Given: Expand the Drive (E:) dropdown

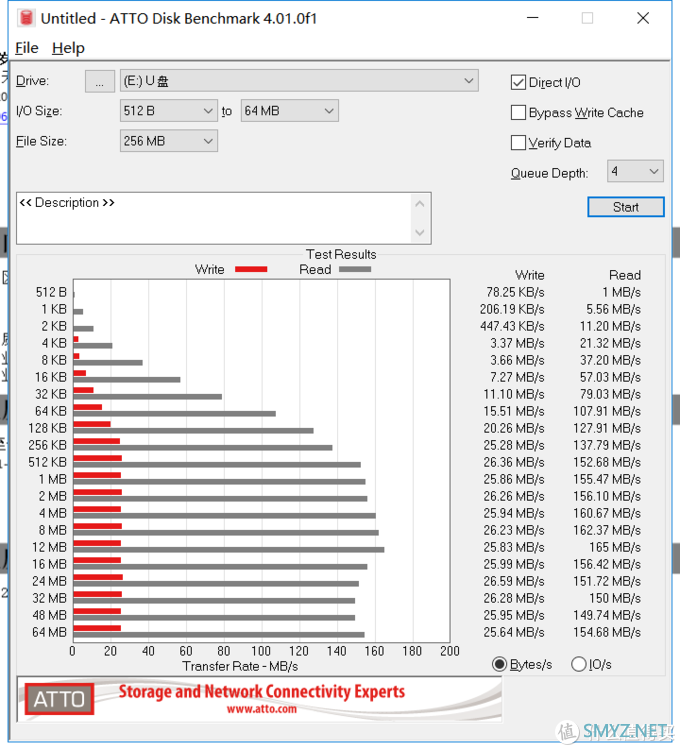Looking at the screenshot, I should tap(299, 81).
